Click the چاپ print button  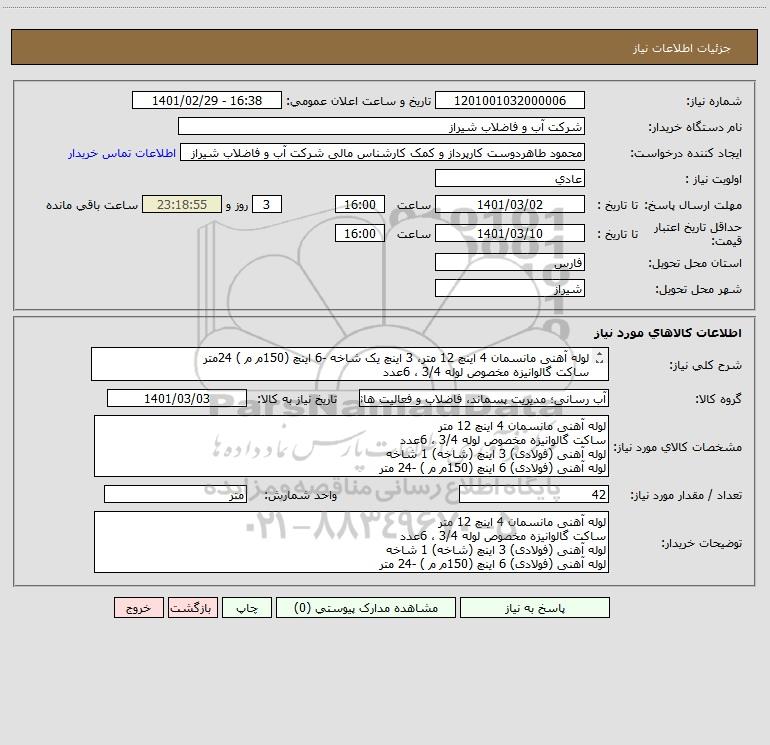[x=247, y=608]
